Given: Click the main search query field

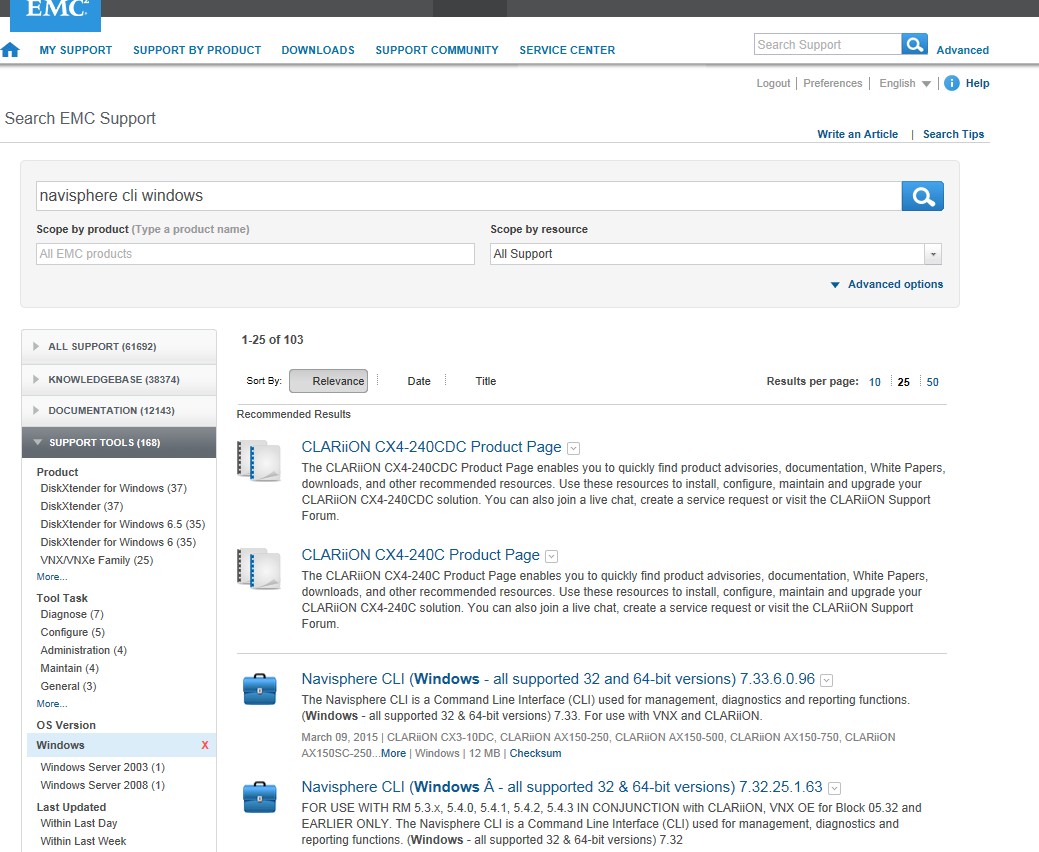Looking at the screenshot, I should click(x=468, y=196).
